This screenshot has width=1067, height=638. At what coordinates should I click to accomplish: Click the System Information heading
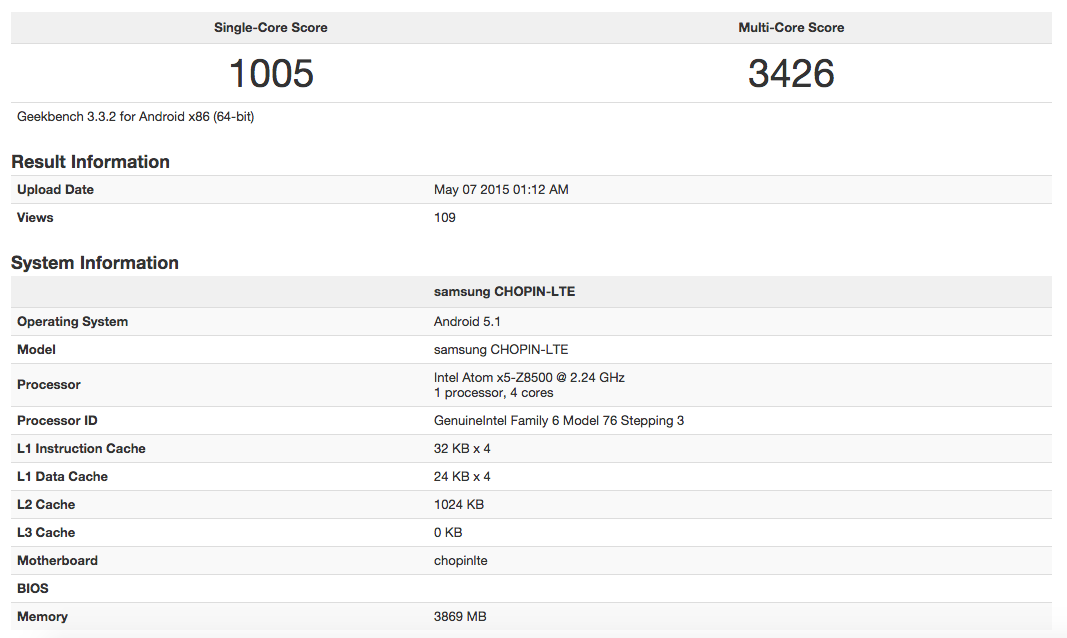[x=95, y=263]
